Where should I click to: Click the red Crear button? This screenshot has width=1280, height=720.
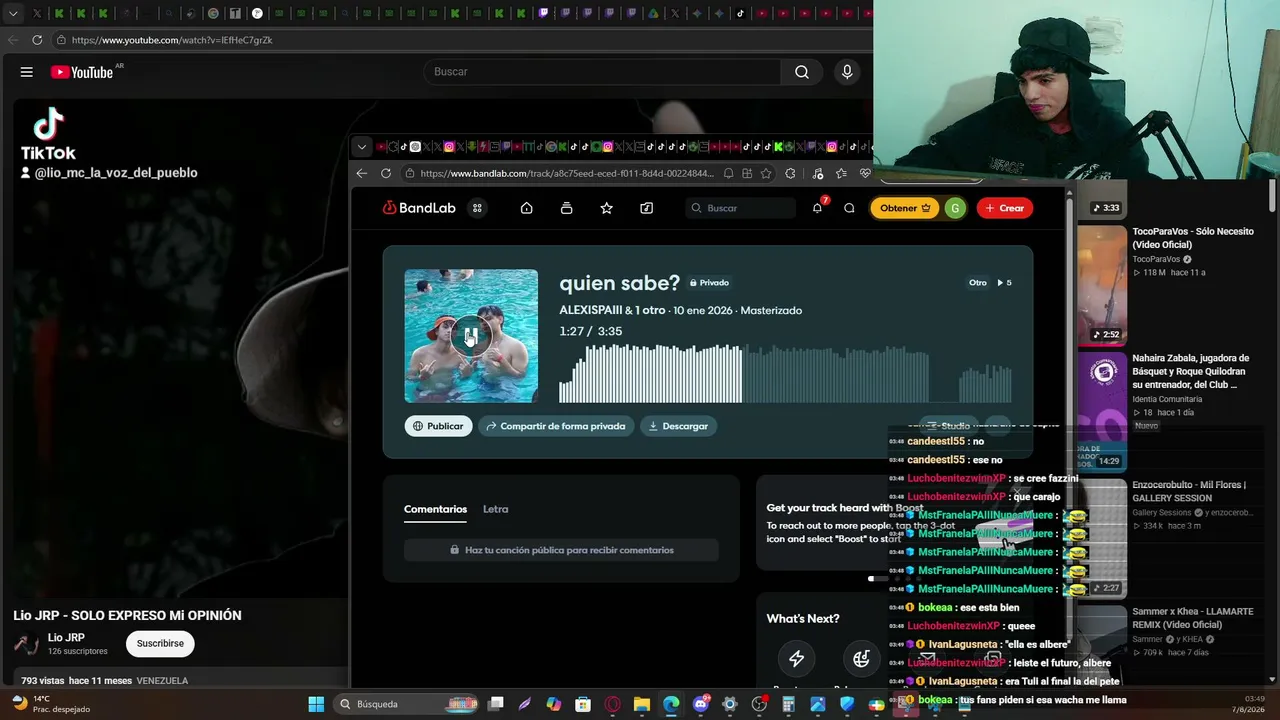(x=1005, y=208)
